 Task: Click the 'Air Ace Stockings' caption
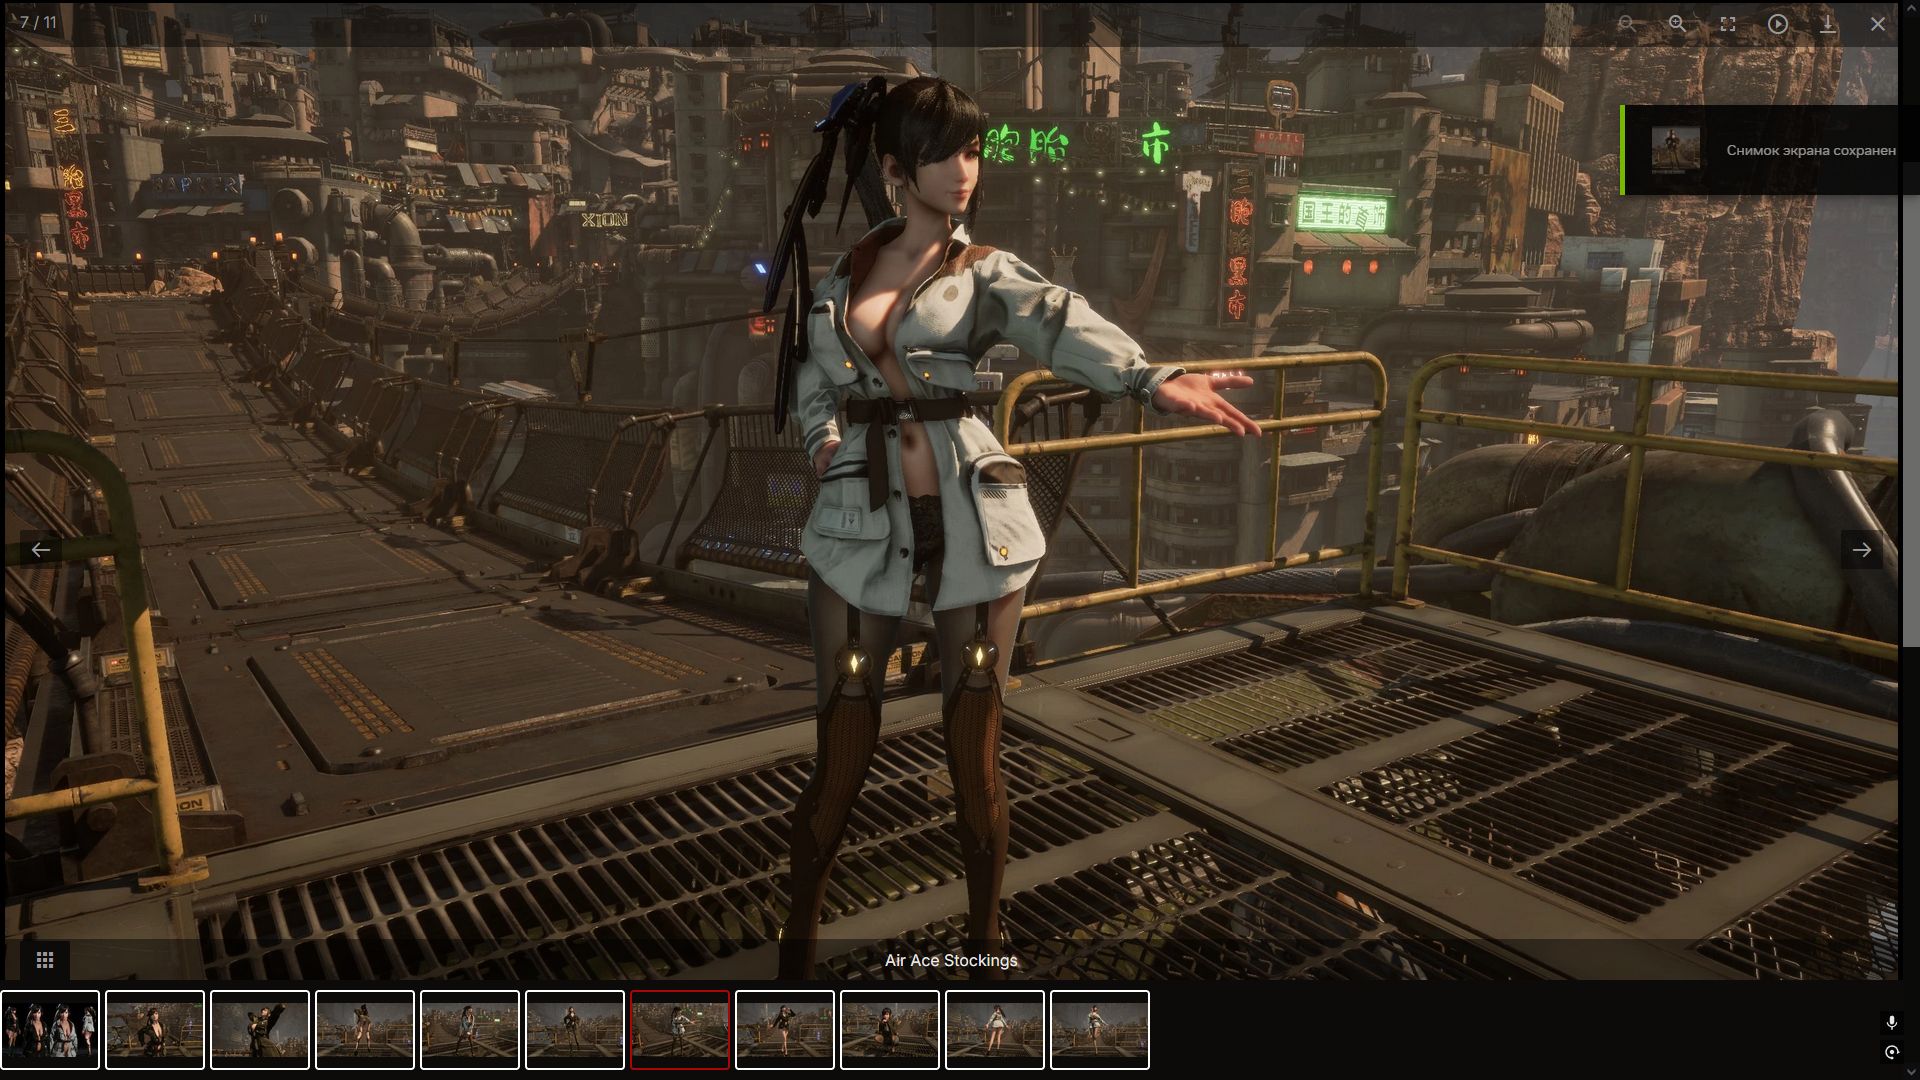tap(951, 960)
